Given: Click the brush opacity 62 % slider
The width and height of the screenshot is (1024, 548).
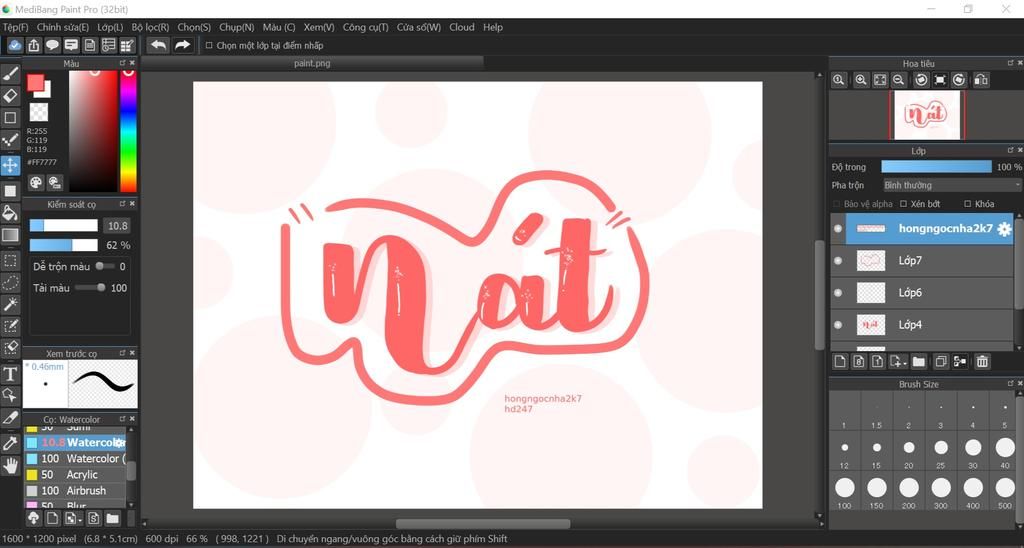Looking at the screenshot, I should [x=63, y=245].
